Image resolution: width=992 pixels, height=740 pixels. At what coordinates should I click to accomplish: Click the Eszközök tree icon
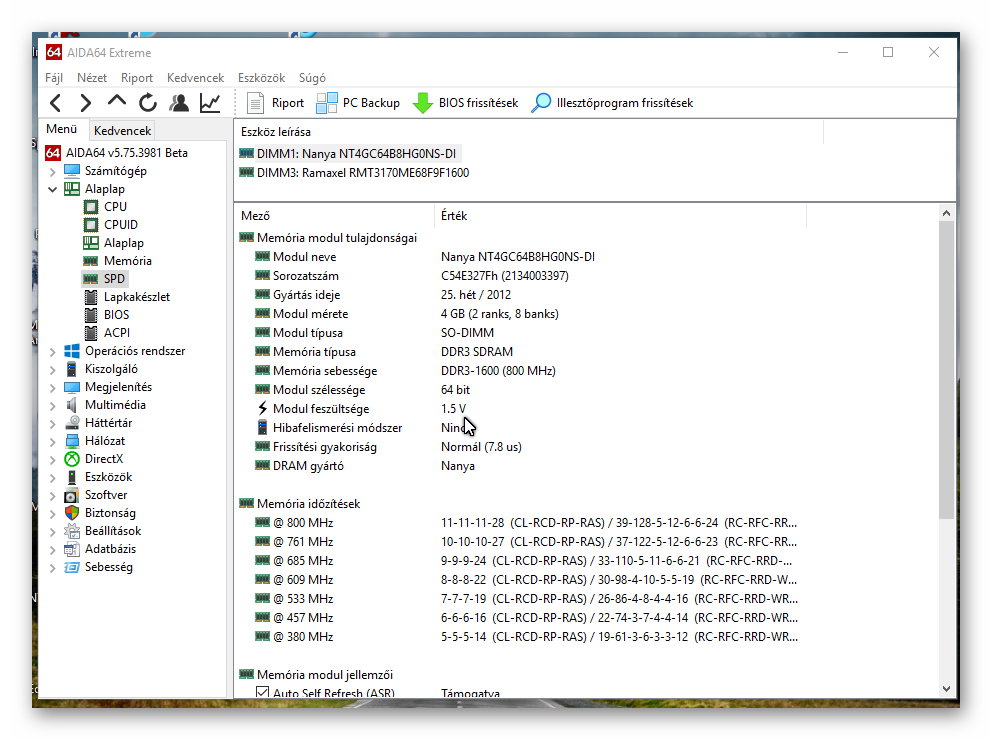(72, 477)
